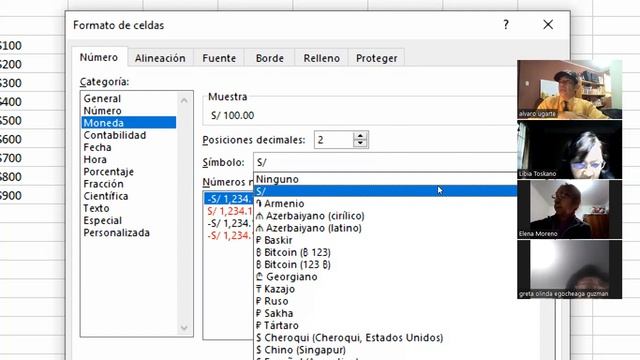Choose the Kazajo currency symbol
The image size is (640, 360).
[x=385, y=289]
